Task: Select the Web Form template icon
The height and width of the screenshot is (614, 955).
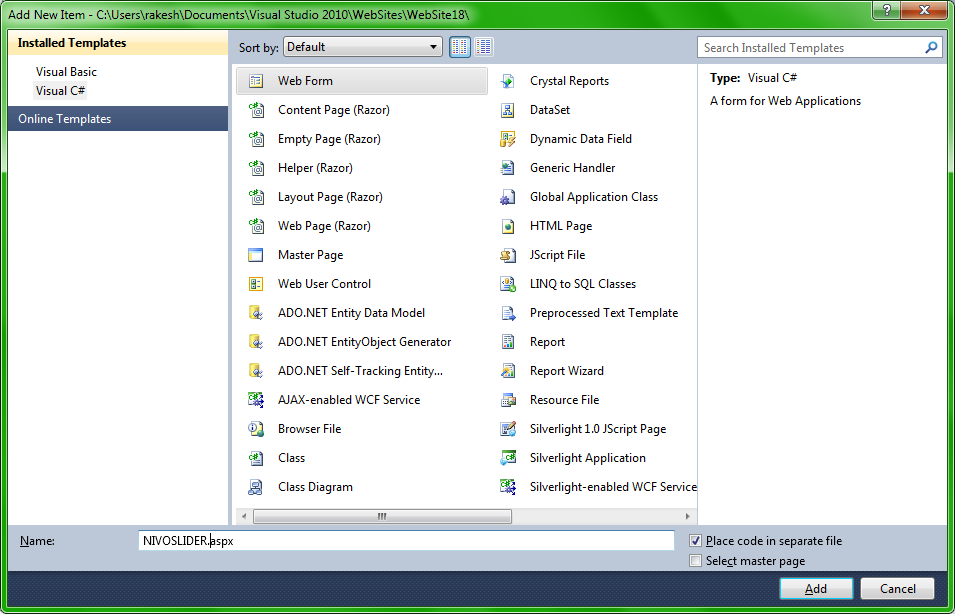Action: tap(256, 81)
